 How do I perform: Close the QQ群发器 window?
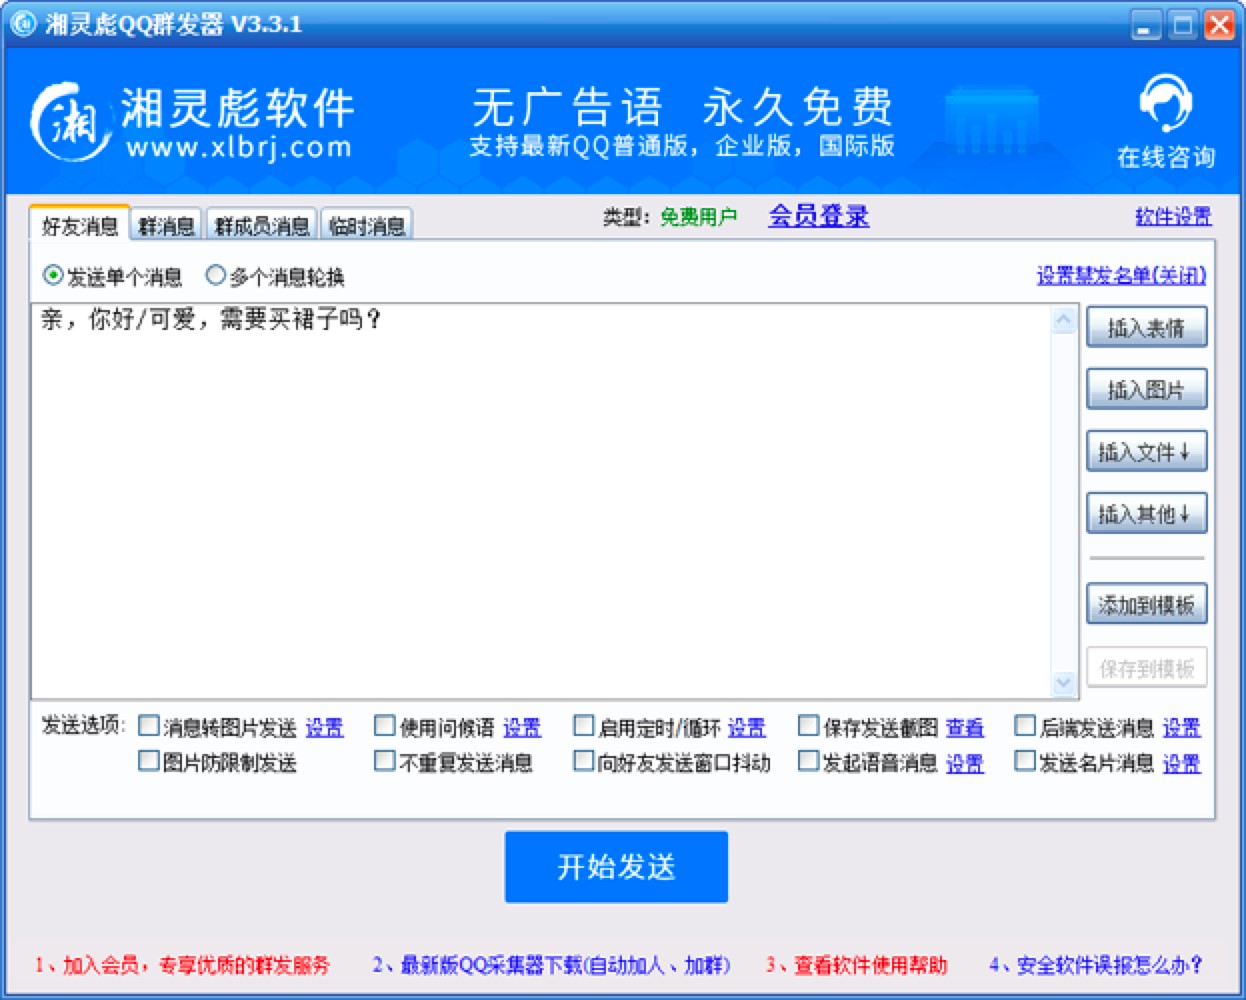(x=1219, y=25)
